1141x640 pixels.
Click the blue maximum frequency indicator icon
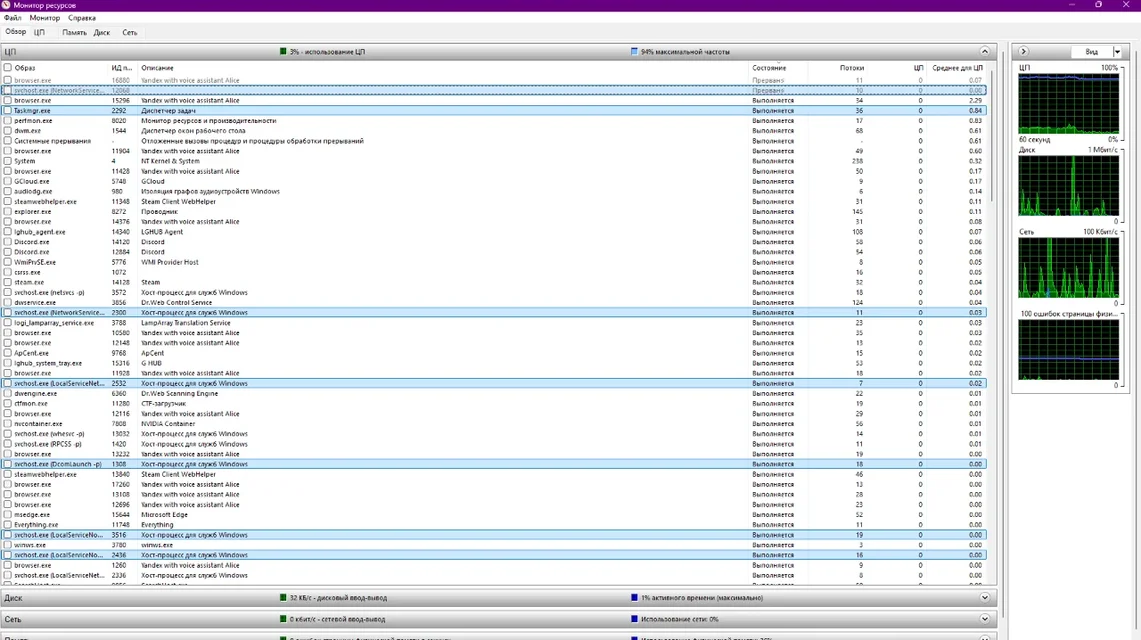(631, 51)
